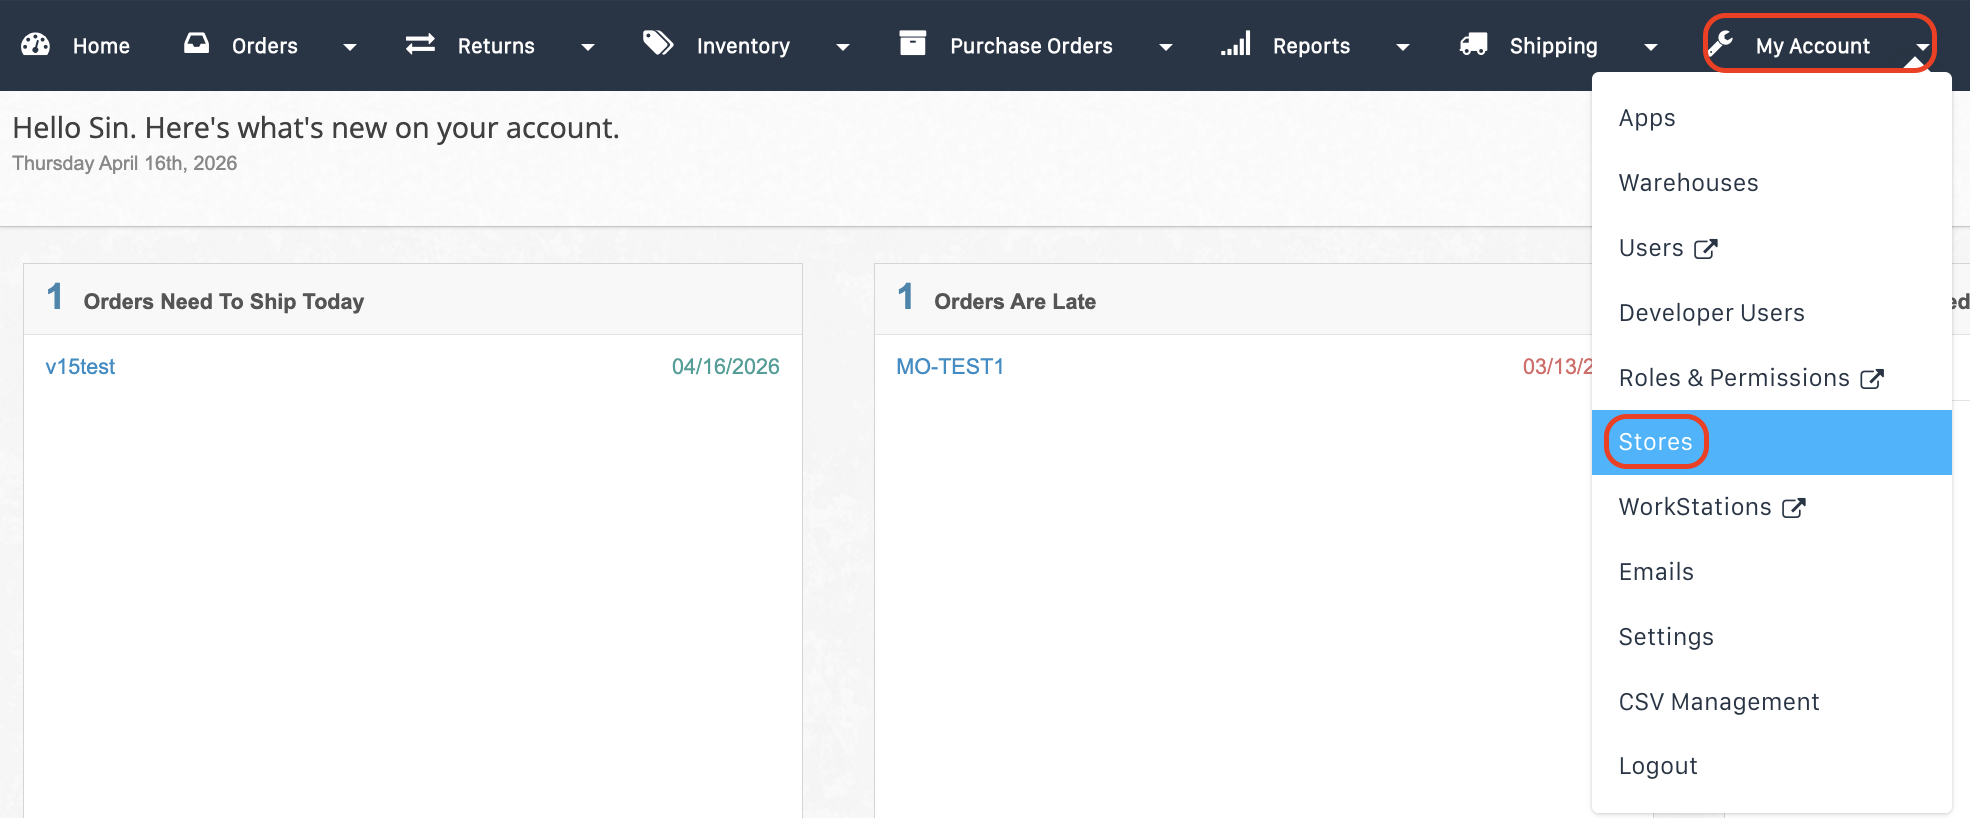Expand the Orders dropdown arrow

pyautogui.click(x=349, y=47)
